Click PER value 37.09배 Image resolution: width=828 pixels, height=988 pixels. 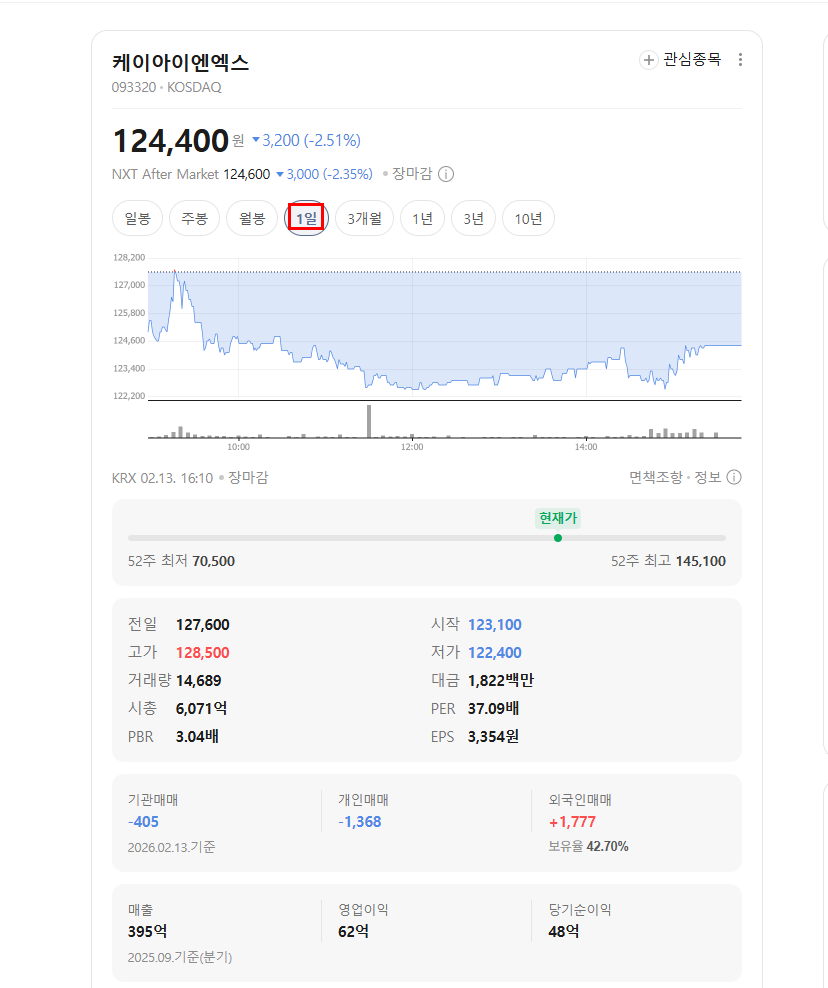pyautogui.click(x=493, y=709)
